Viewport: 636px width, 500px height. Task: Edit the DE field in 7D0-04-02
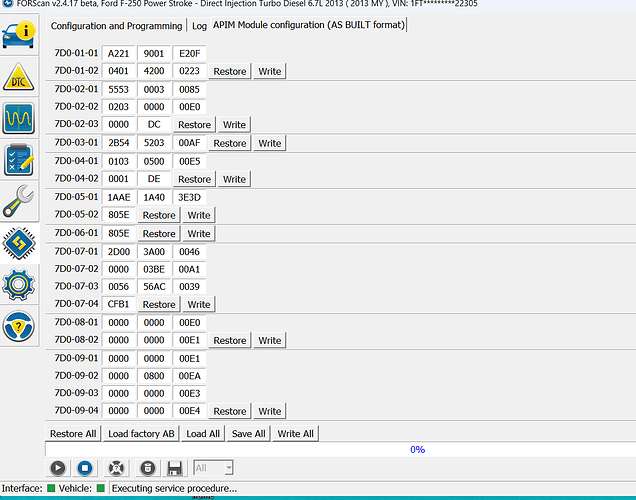pyautogui.click(x=154, y=178)
